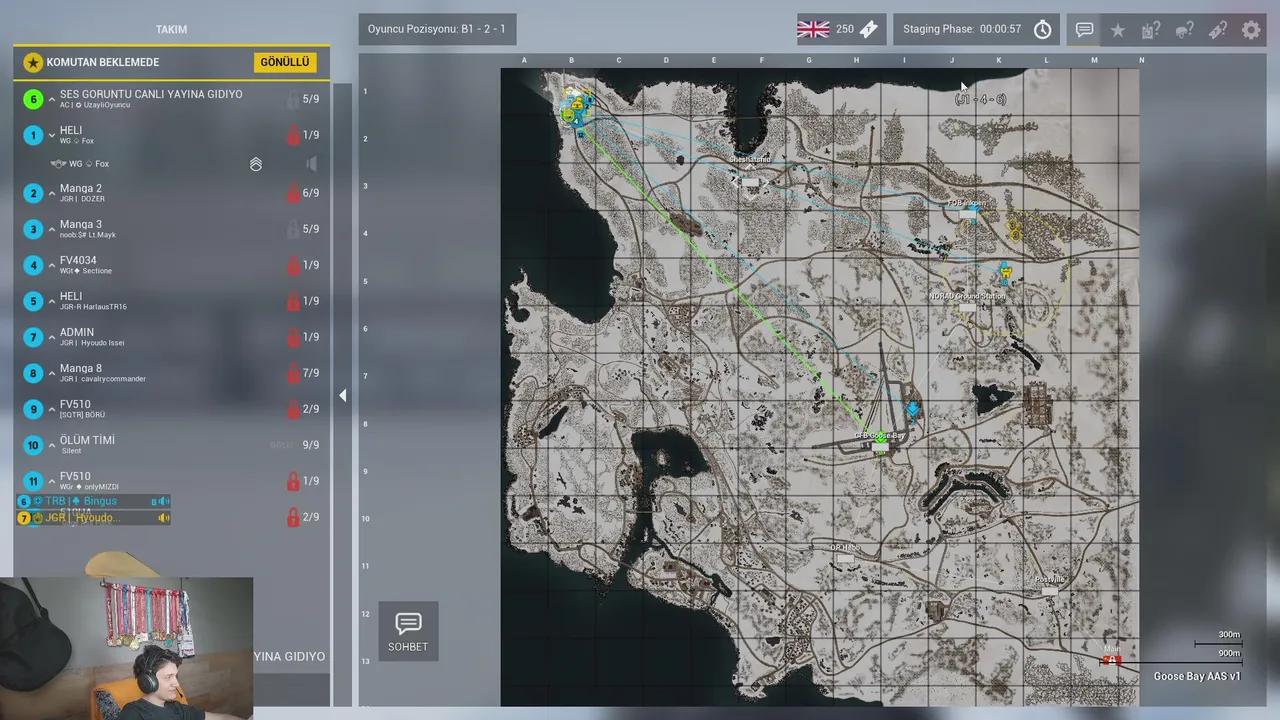Expand the Manga 8 squad chevron
Viewport: 1280px width, 720px height.
coord(51,373)
